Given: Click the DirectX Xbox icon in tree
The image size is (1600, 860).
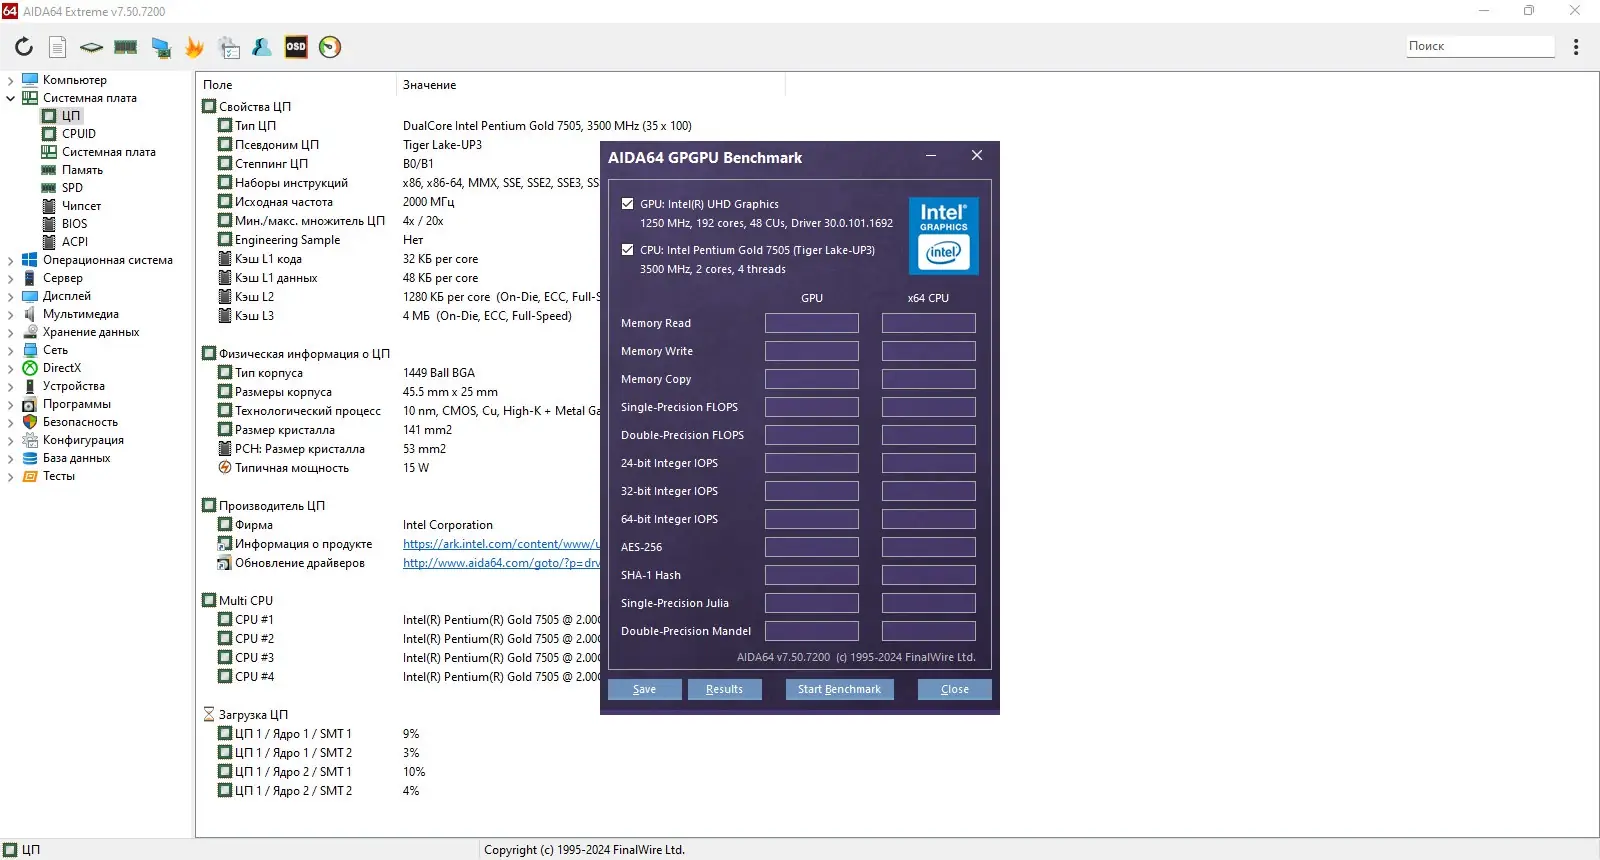Looking at the screenshot, I should click(x=30, y=368).
